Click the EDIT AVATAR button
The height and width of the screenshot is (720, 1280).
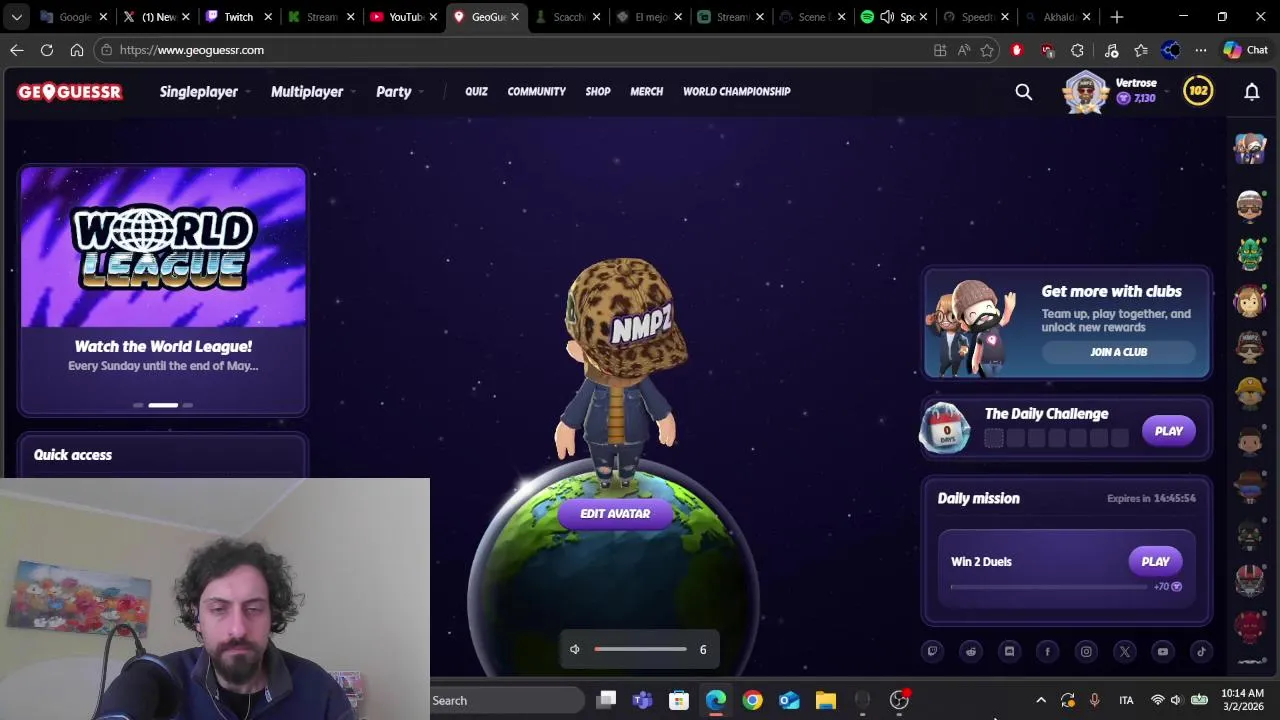click(615, 514)
